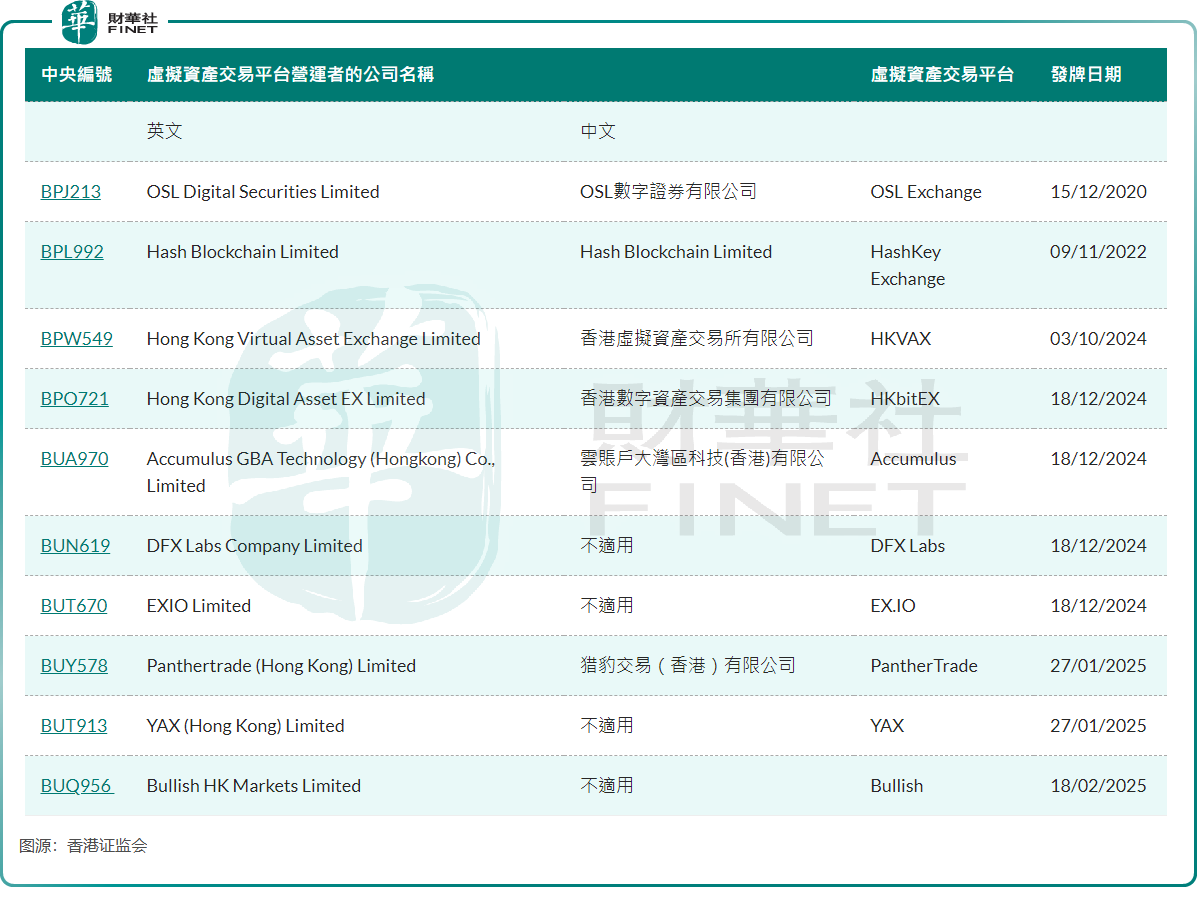Click 18/12/2024 in the DFX Labs row

point(1099,546)
